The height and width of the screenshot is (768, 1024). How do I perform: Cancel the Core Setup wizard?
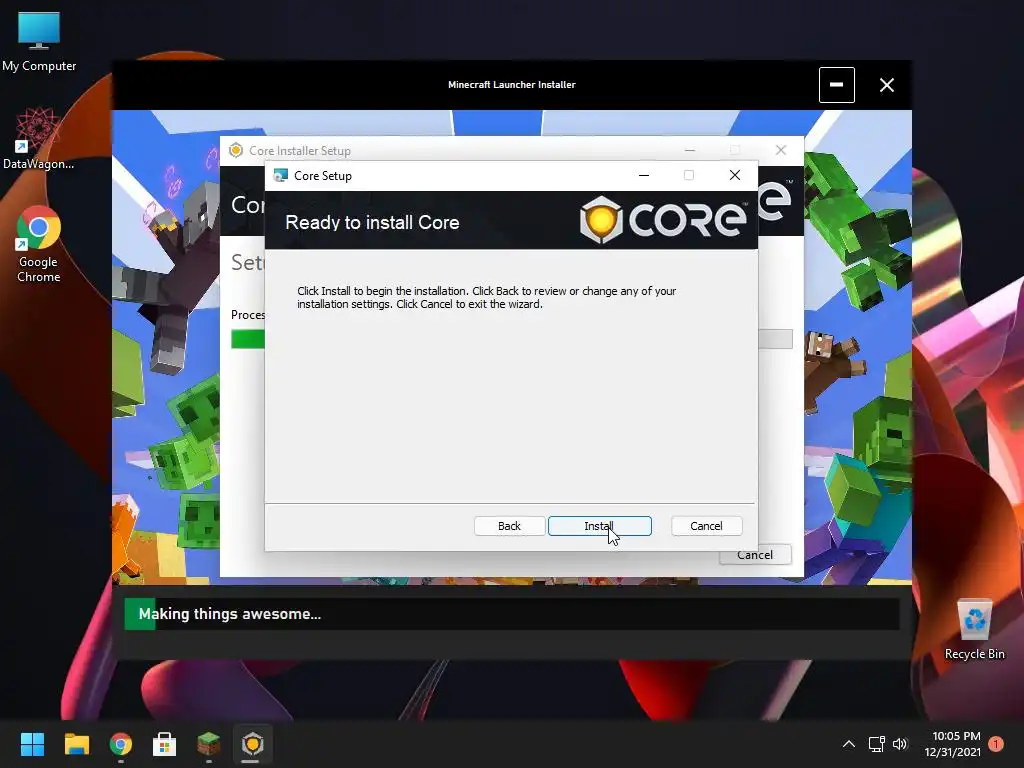point(706,526)
